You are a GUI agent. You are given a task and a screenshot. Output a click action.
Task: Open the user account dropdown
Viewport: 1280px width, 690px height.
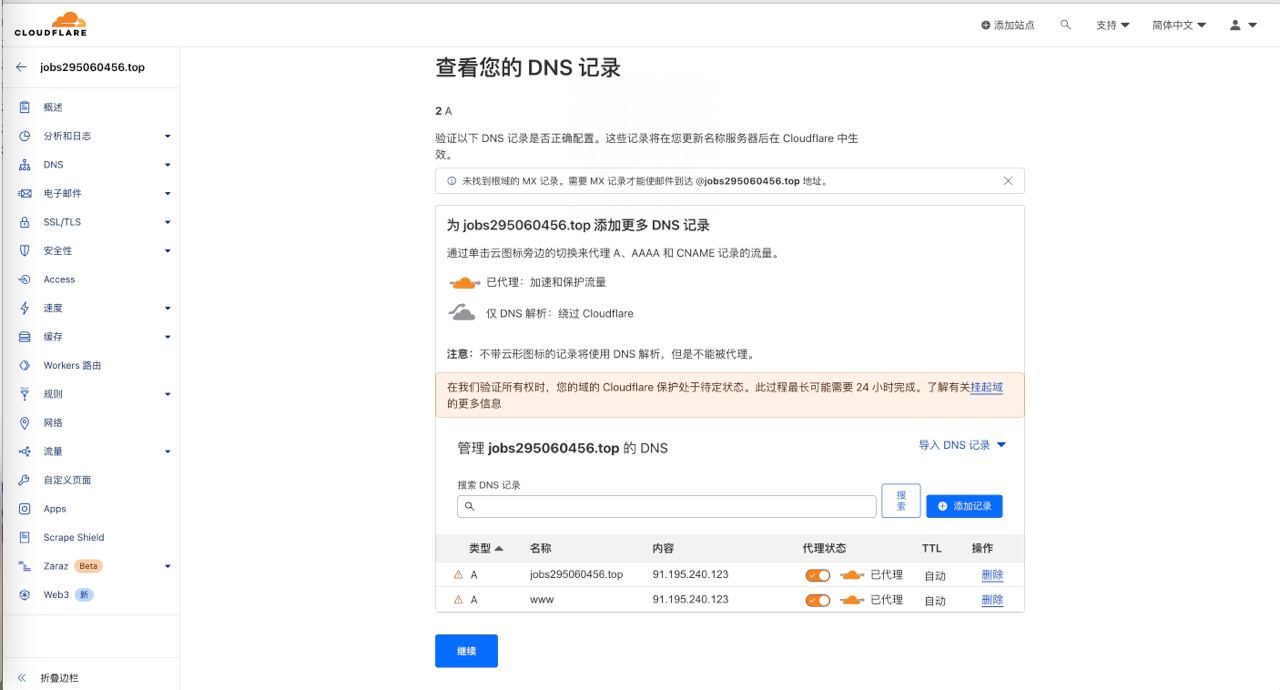pyautogui.click(x=1243, y=25)
